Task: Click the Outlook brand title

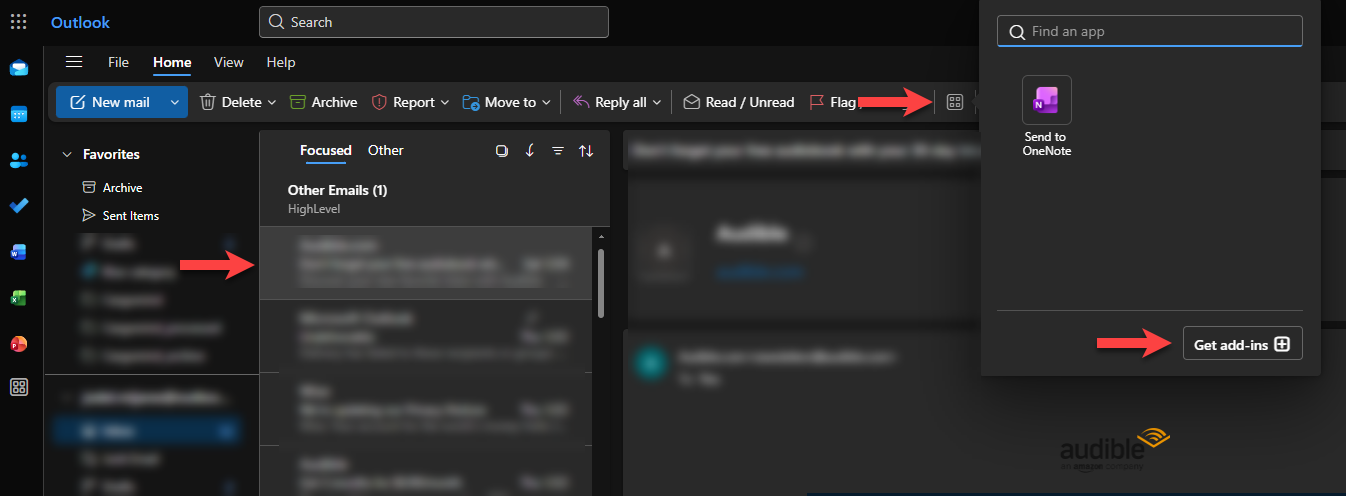Action: 81,22
